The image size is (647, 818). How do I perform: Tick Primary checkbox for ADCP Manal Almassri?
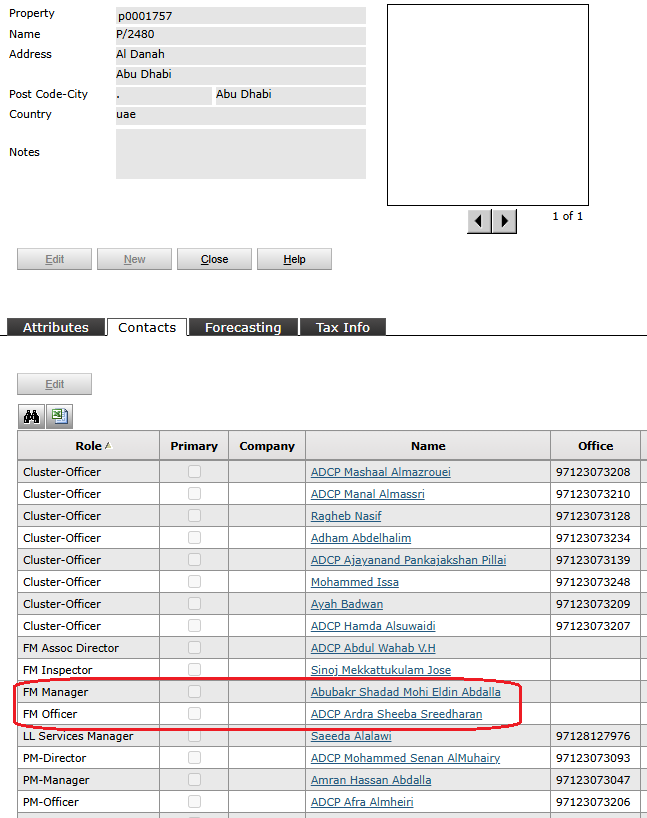(x=194, y=494)
